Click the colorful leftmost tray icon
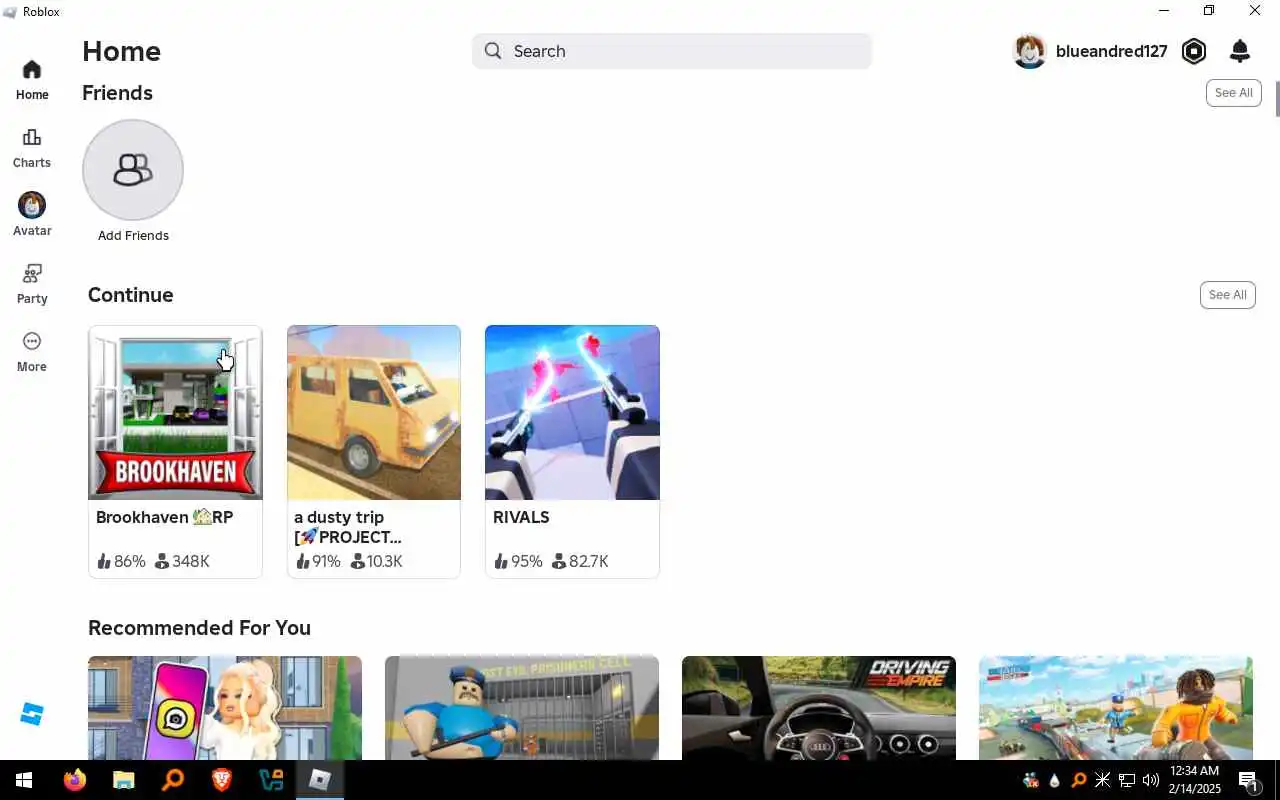The width and height of the screenshot is (1280, 800). pyautogui.click(x=1030, y=780)
